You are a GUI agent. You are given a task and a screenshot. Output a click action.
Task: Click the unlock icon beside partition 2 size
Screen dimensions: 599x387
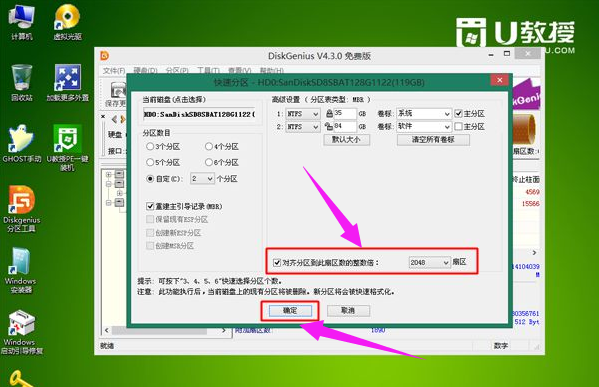[x=329, y=126]
